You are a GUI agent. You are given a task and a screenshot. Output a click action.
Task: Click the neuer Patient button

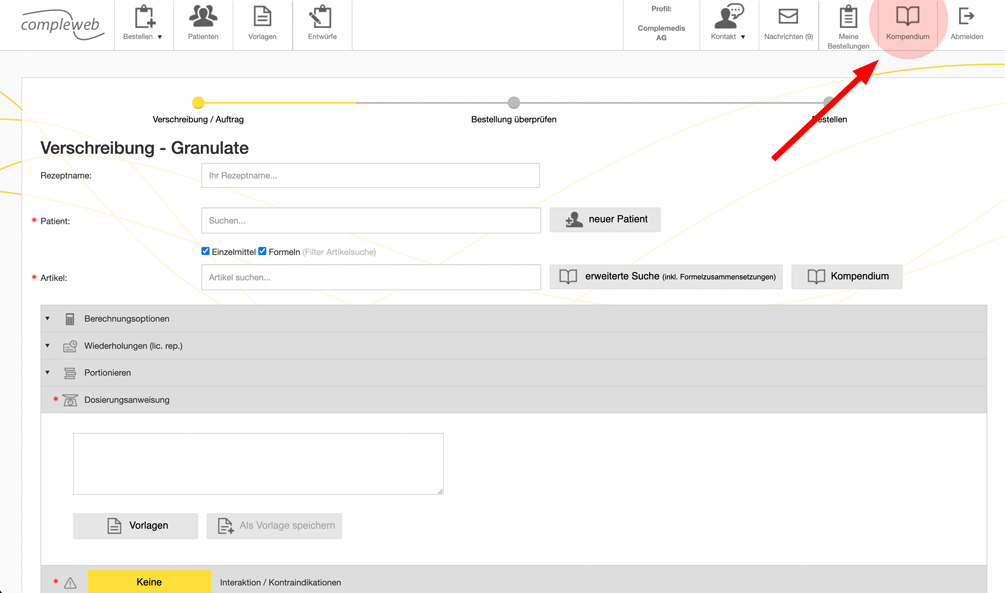point(604,219)
